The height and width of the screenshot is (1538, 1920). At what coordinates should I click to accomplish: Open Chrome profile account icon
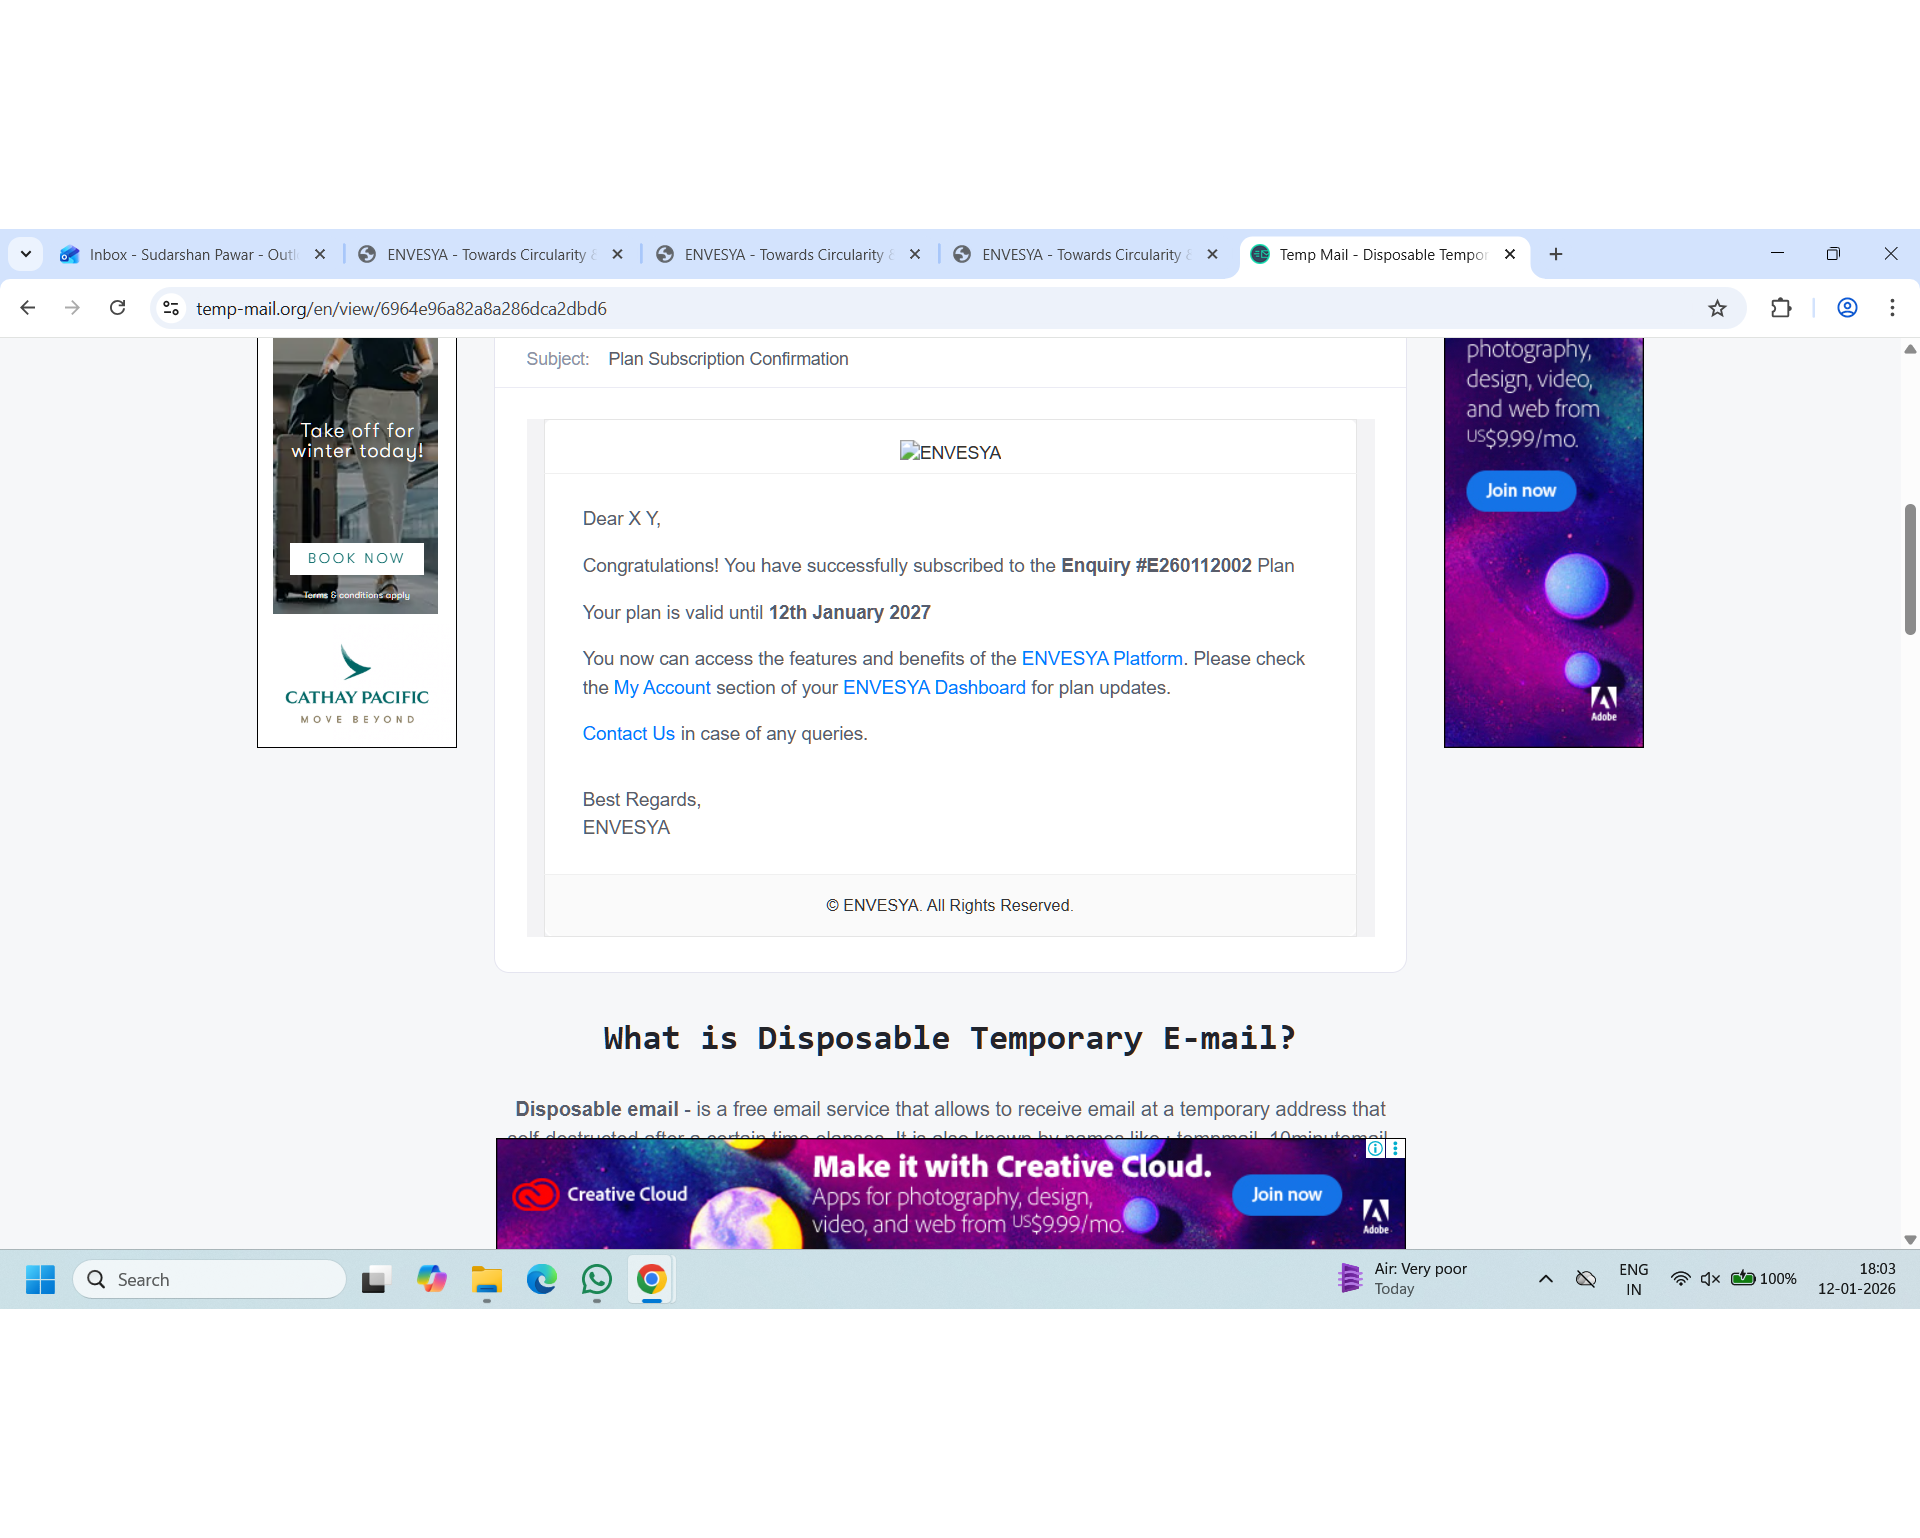point(1847,308)
